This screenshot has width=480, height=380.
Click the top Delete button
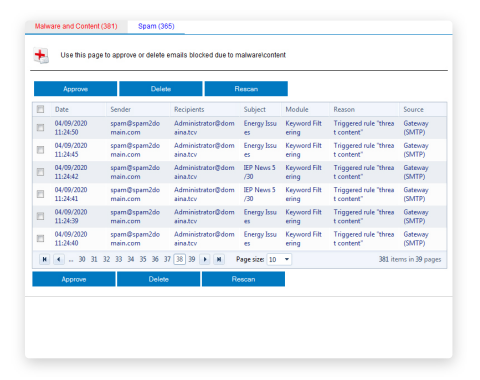(161, 89)
